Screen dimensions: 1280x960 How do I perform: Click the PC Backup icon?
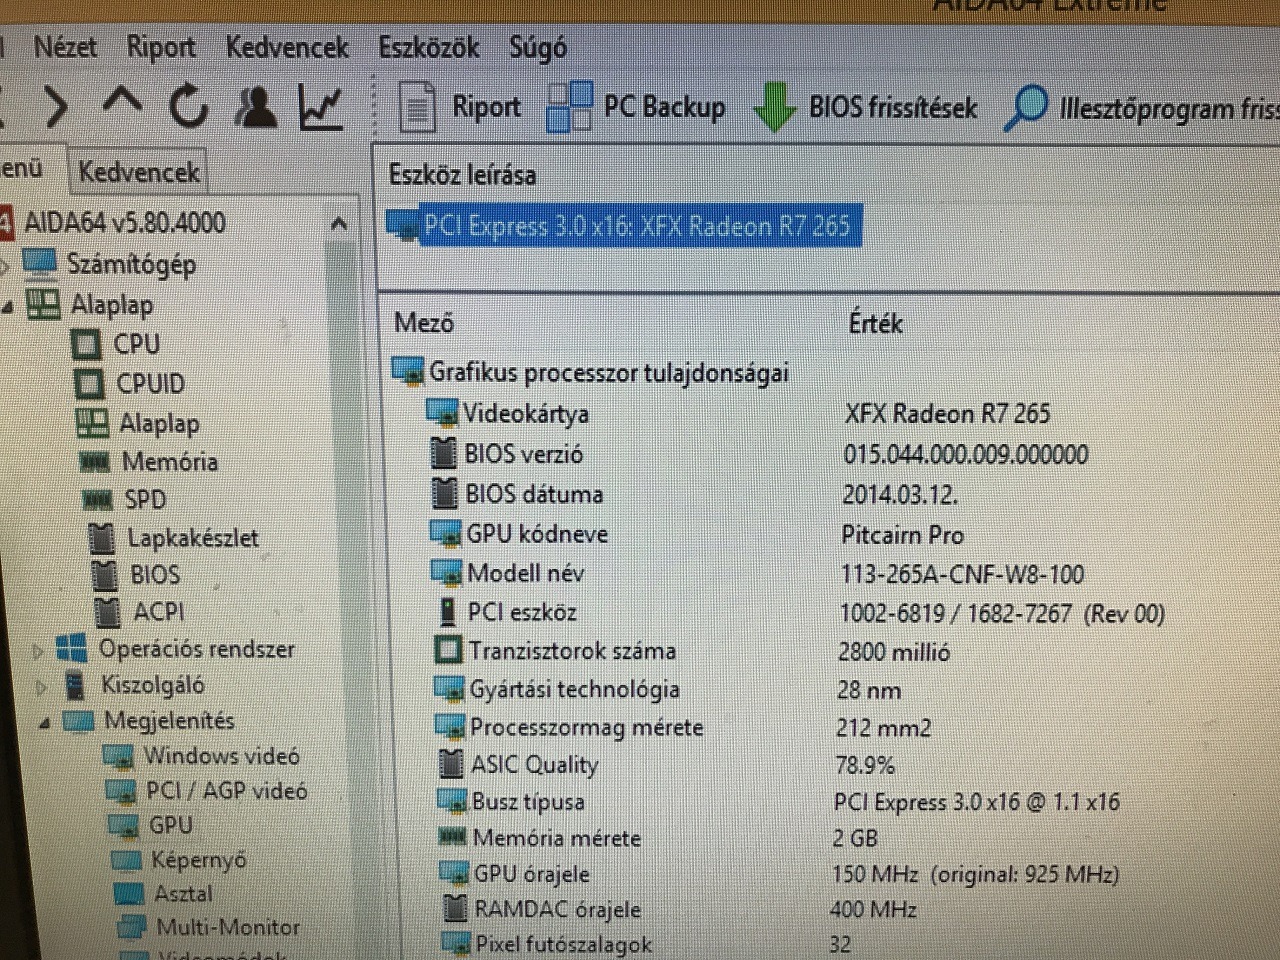570,107
